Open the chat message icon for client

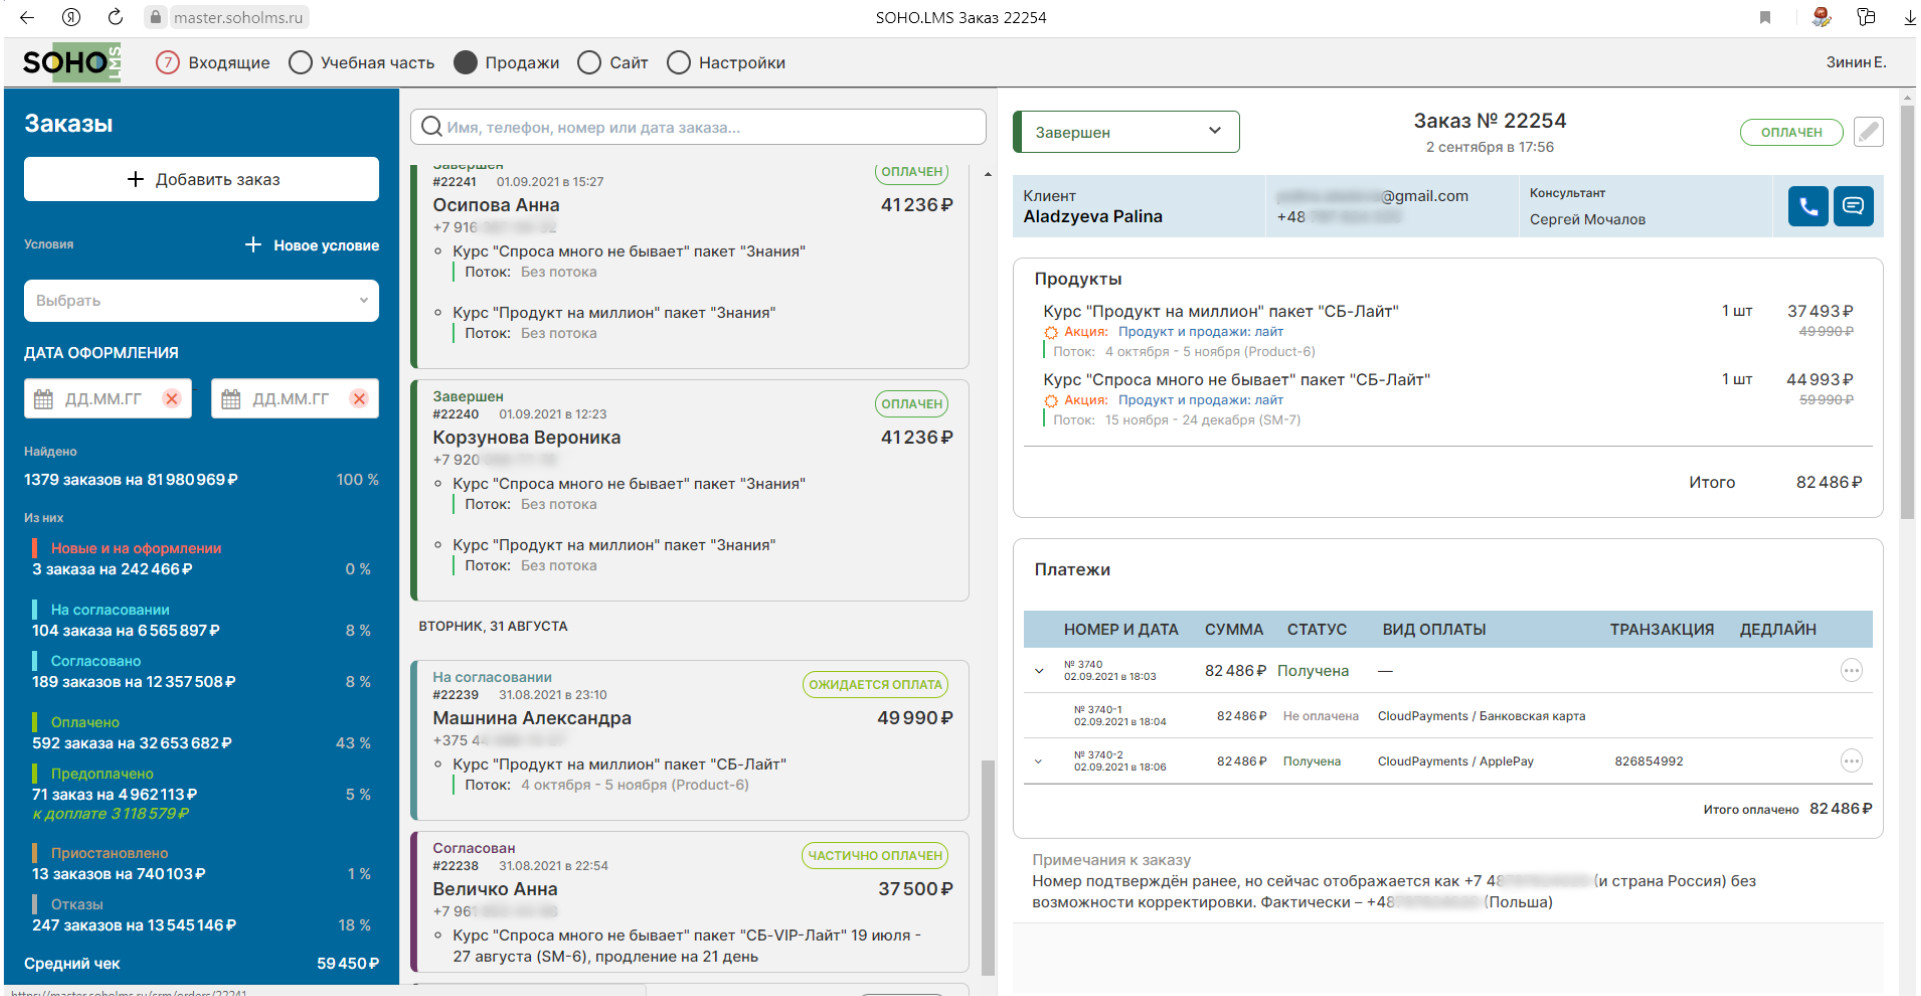(1852, 207)
